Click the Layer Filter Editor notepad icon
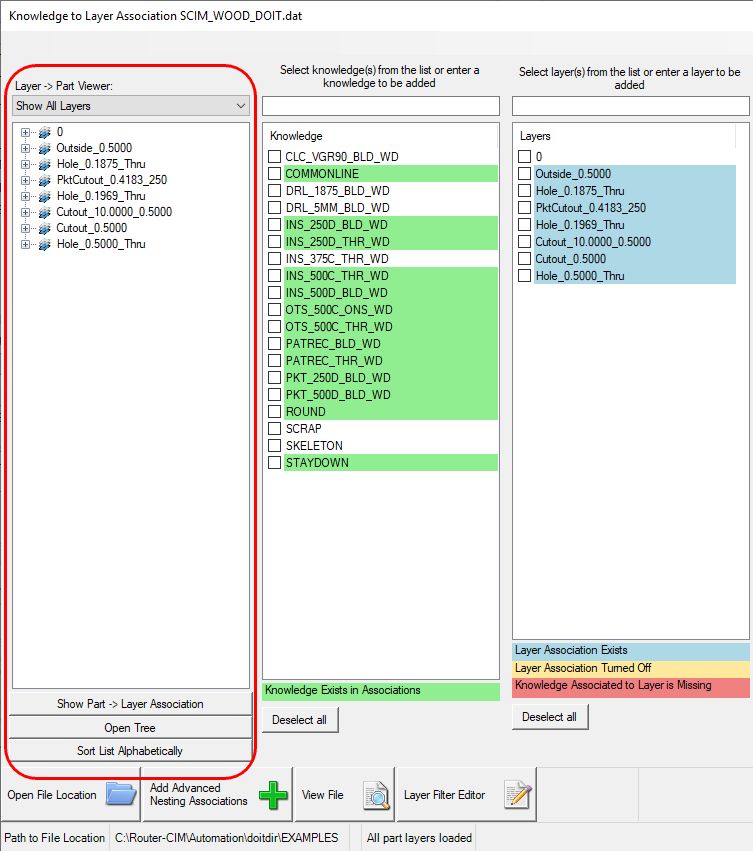The width and height of the screenshot is (753, 851). click(518, 795)
